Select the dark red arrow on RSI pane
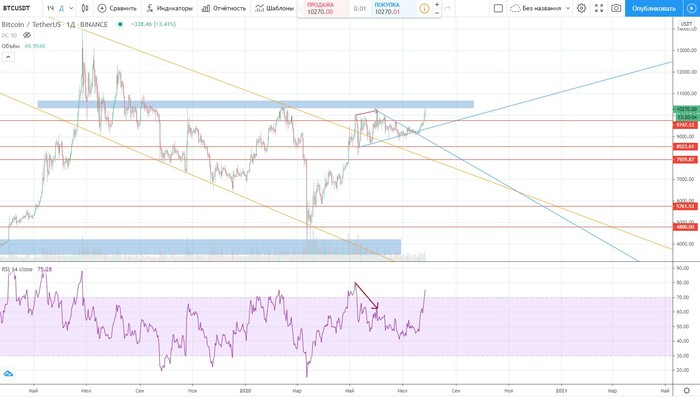Screen dimensions: 700x397 tap(367, 295)
